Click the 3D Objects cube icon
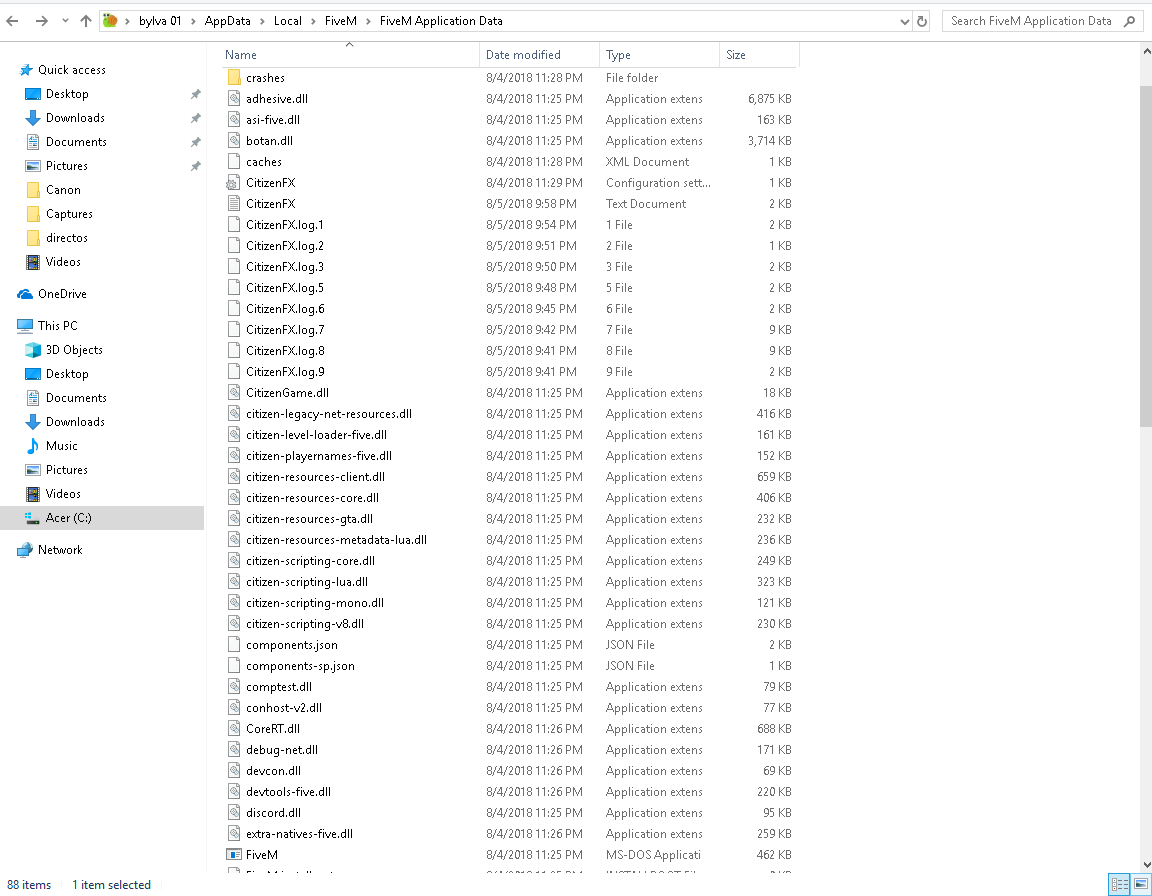This screenshot has height=896, width=1152. (x=33, y=350)
